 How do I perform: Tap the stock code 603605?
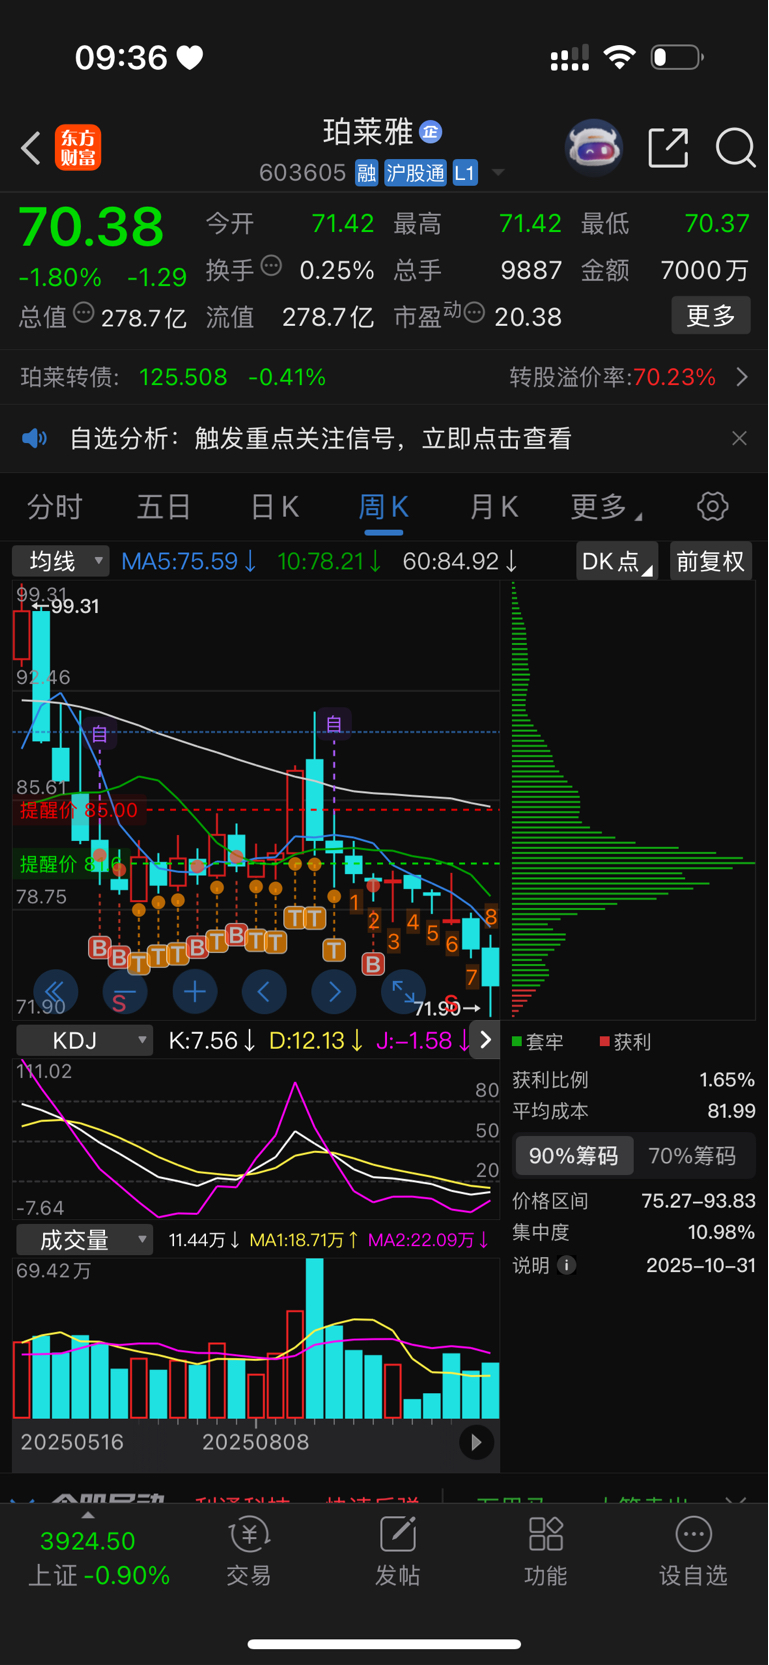[302, 173]
